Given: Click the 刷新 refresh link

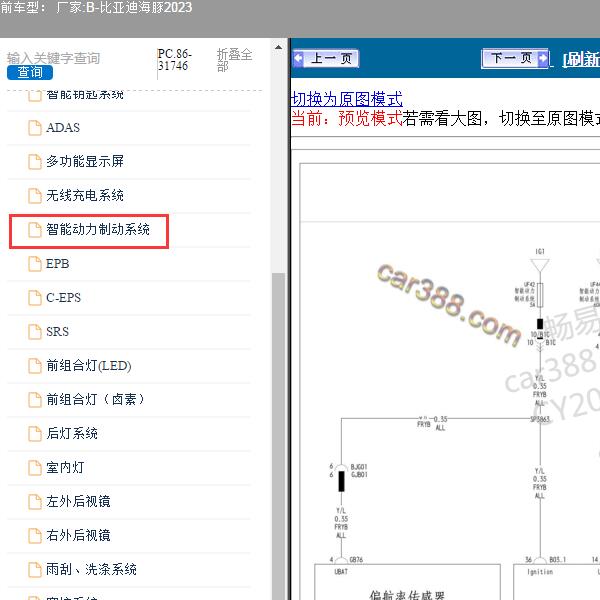Looking at the screenshot, I should (x=581, y=60).
